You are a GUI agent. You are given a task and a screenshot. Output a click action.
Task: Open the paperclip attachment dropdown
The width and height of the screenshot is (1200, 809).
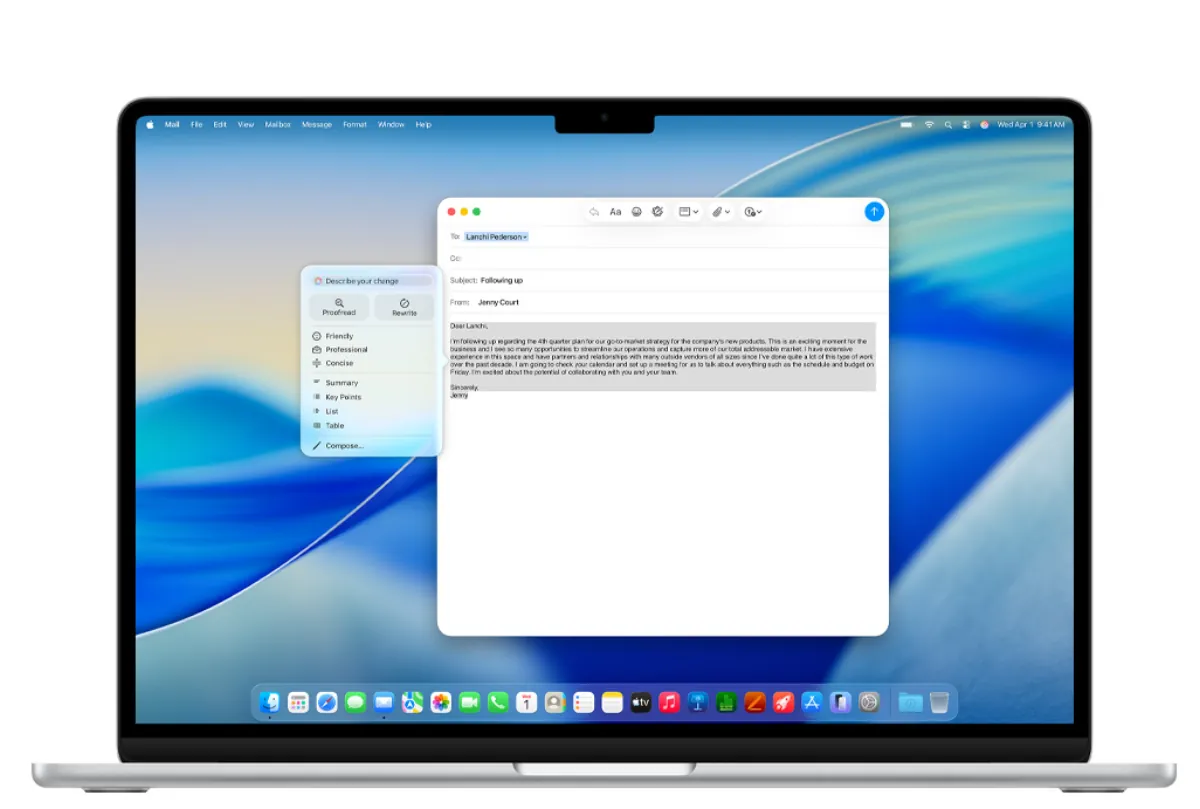[x=721, y=212]
